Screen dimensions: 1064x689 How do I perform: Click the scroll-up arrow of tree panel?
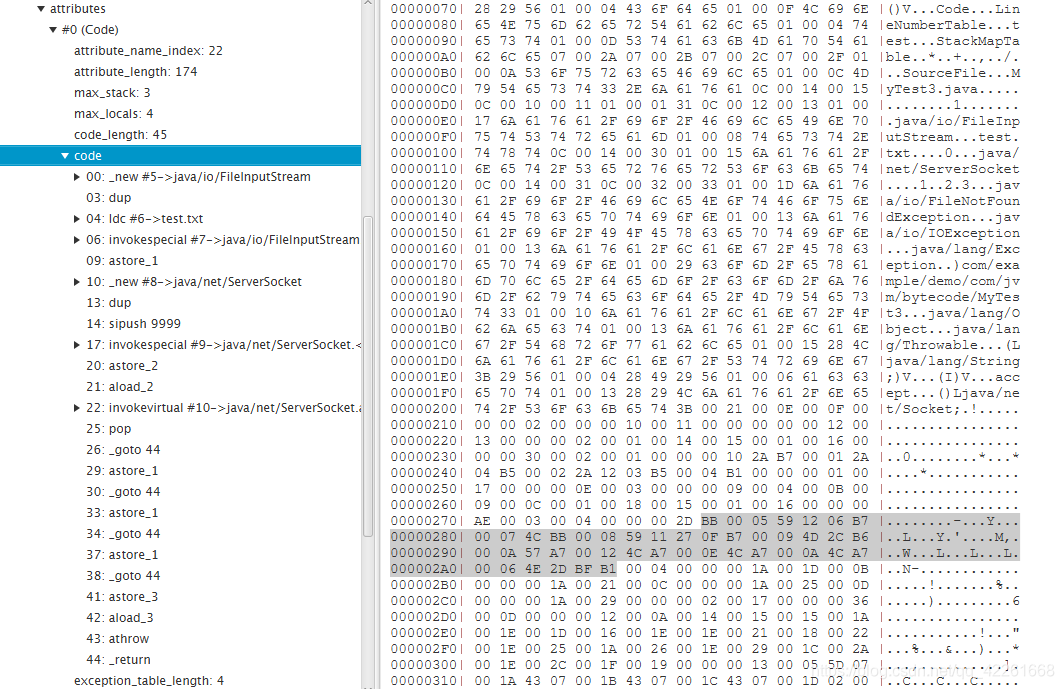pos(368,3)
